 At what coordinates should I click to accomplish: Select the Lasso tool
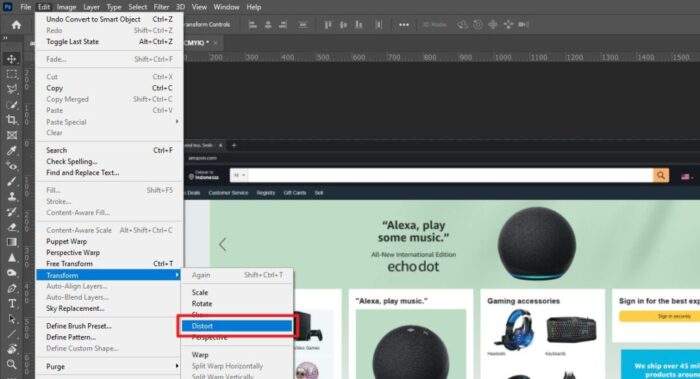pos(12,89)
